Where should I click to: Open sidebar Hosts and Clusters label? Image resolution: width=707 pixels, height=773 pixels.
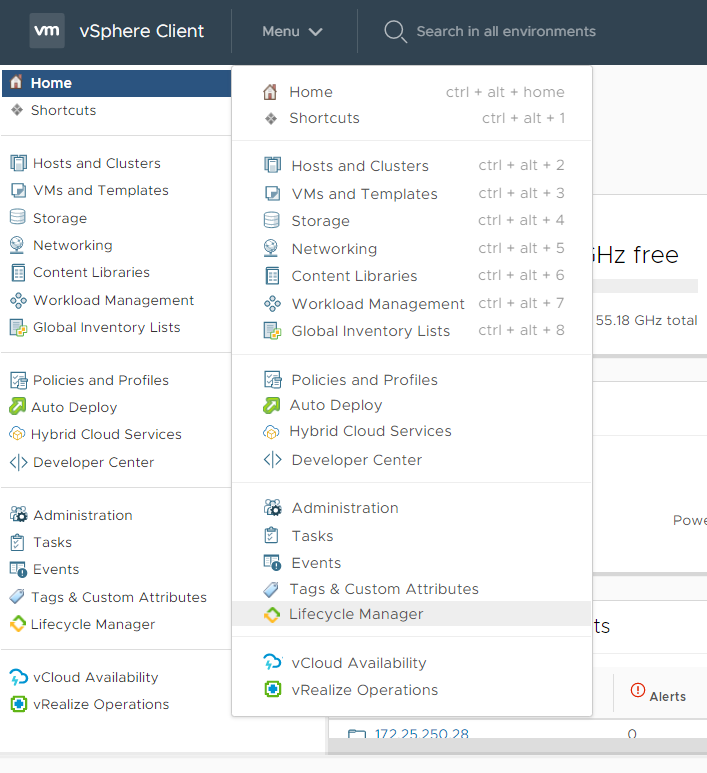pyautogui.click(x=97, y=163)
